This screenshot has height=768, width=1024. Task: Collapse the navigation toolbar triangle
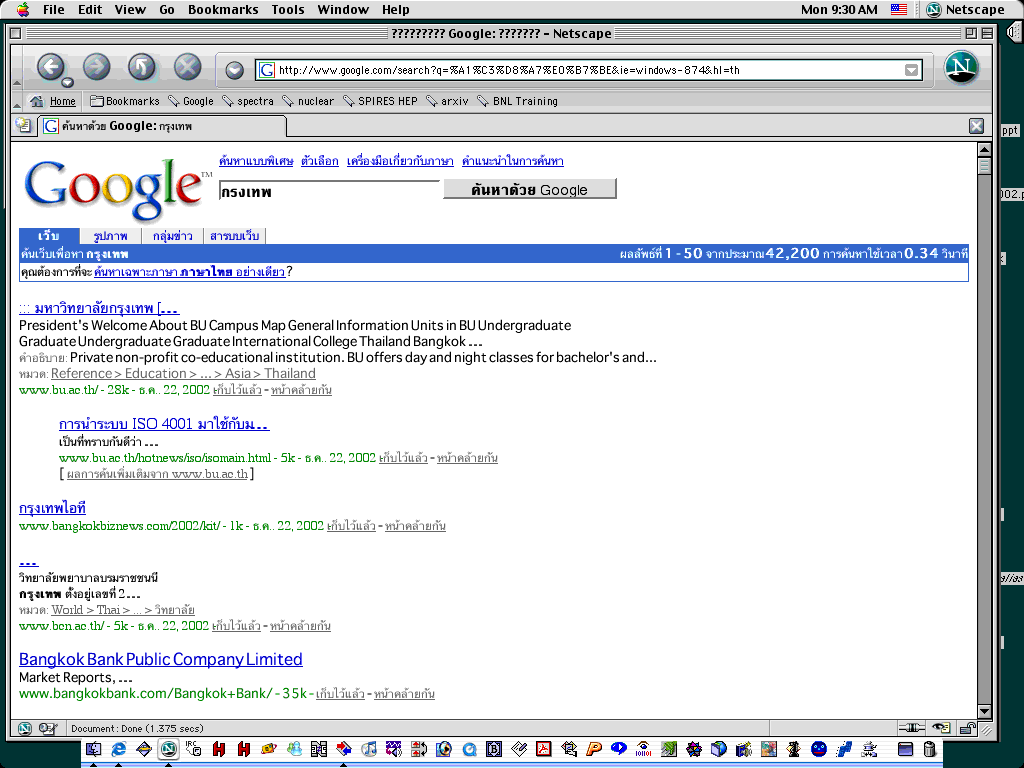coord(17,82)
